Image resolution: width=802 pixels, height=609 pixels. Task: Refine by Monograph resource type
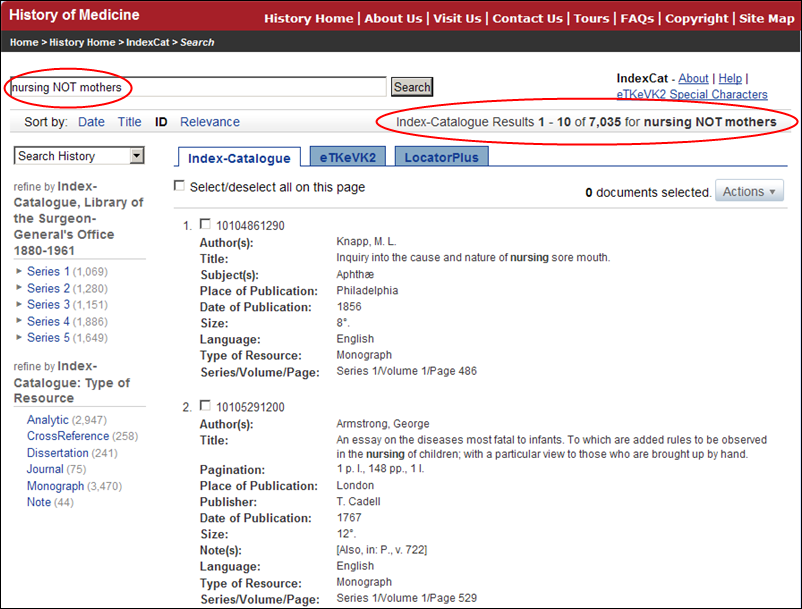click(55, 486)
